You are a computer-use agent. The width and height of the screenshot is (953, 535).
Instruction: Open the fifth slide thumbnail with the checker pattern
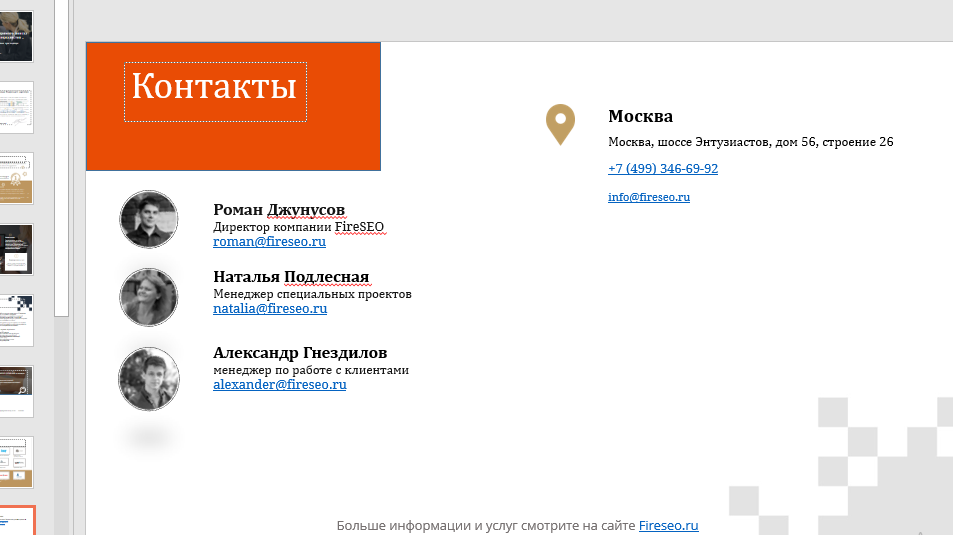pos(16,320)
